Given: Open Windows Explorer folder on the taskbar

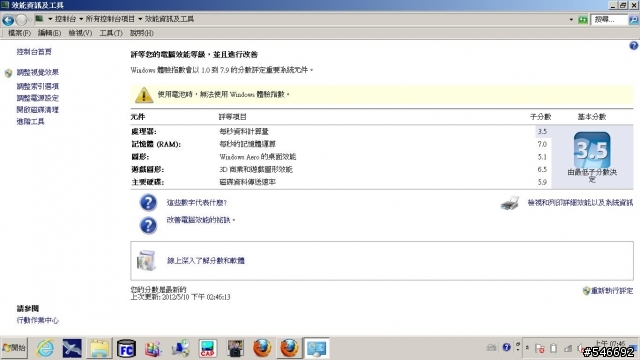Looking at the screenshot, I should [99, 349].
